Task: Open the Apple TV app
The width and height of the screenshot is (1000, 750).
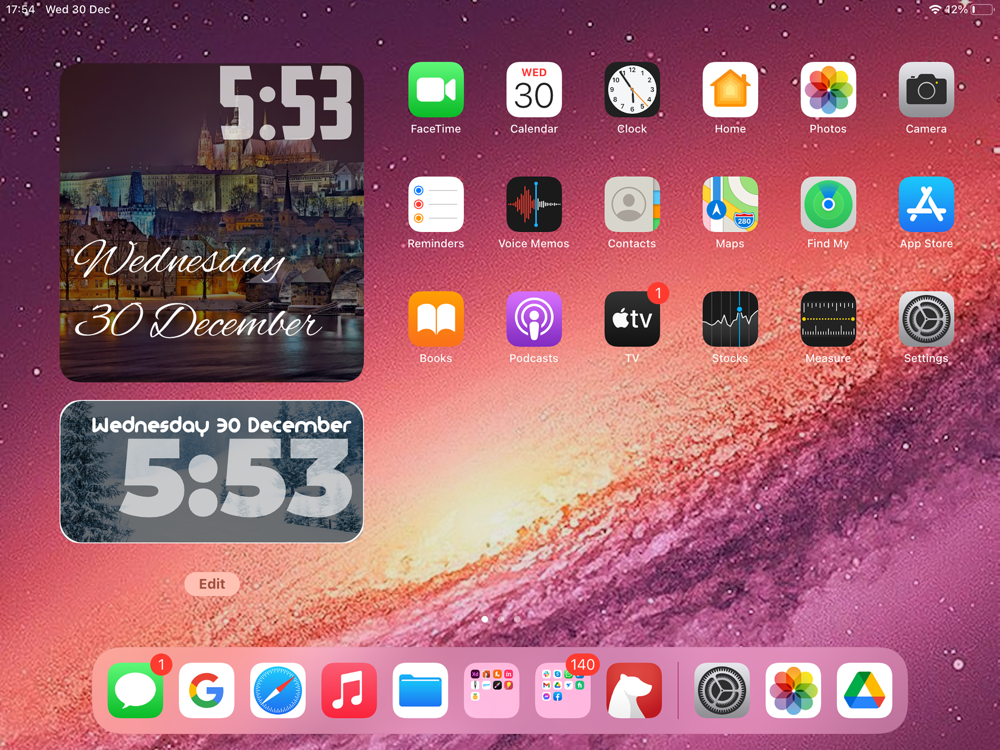Action: 632,320
